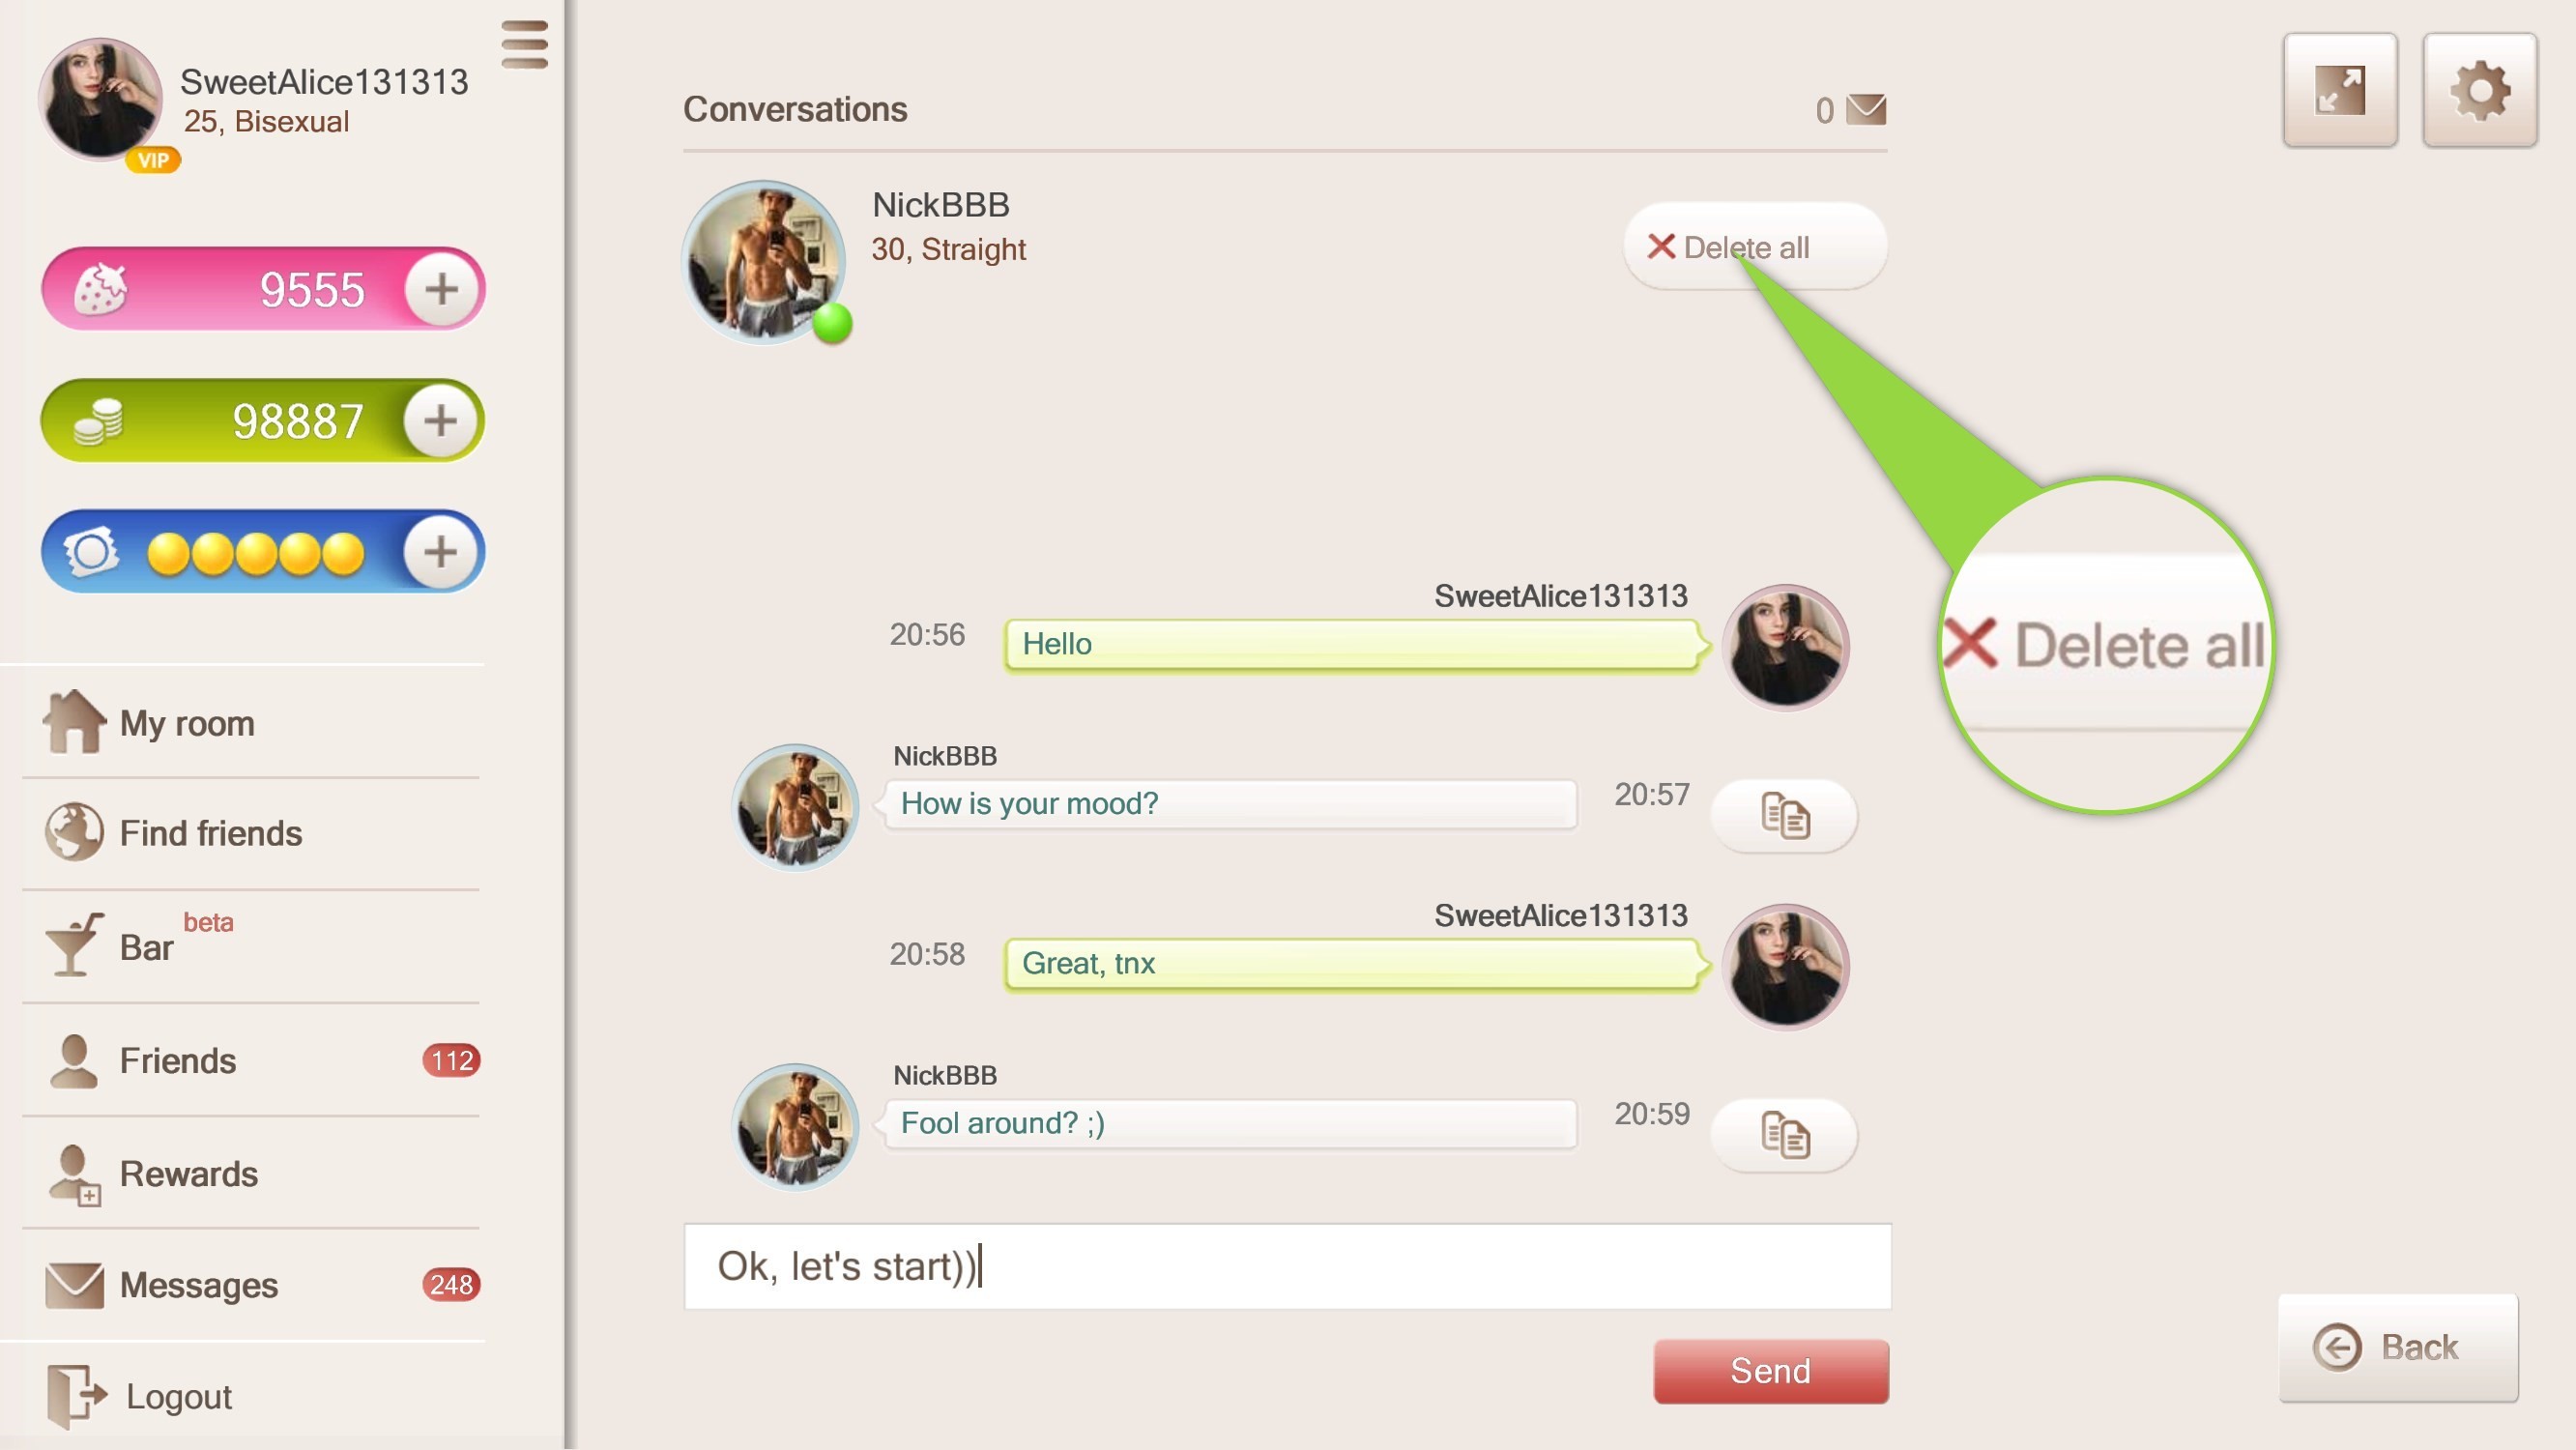Viewport: 2576px width, 1450px height.
Task: Add more strawberries with plus button
Action: tap(441, 289)
